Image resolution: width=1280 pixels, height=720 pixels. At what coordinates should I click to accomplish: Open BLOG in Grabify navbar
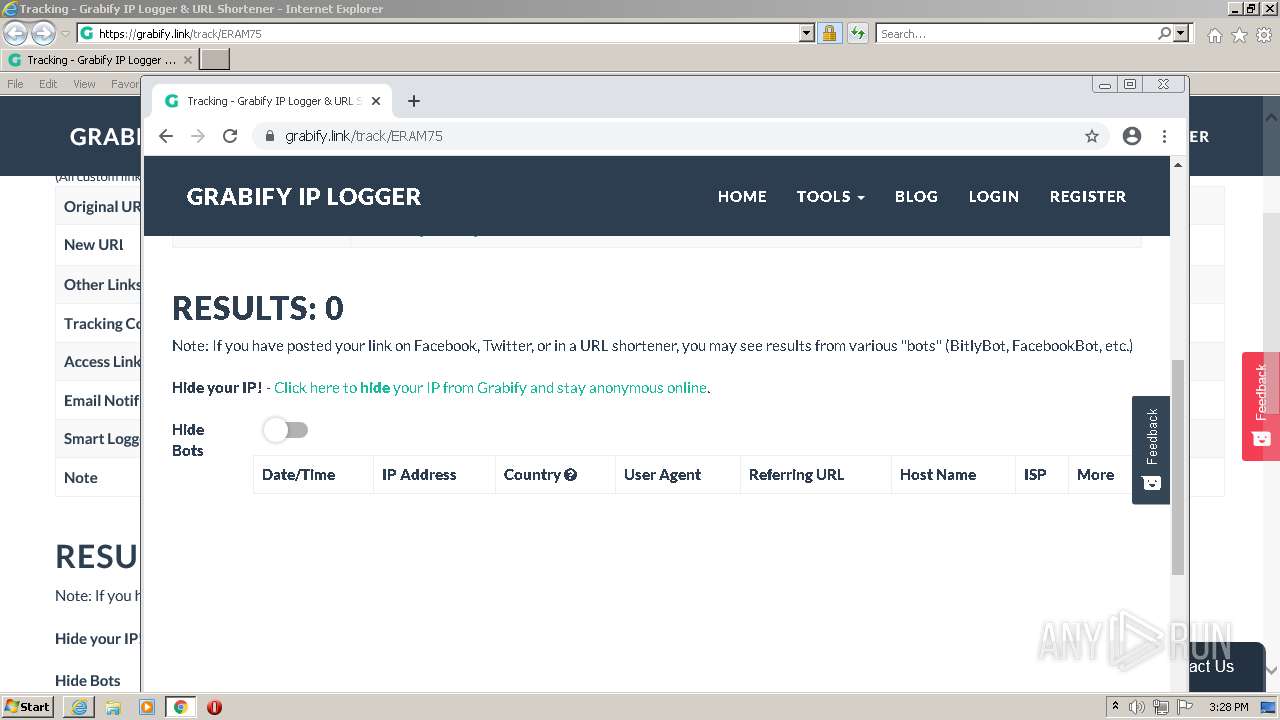[x=916, y=196]
